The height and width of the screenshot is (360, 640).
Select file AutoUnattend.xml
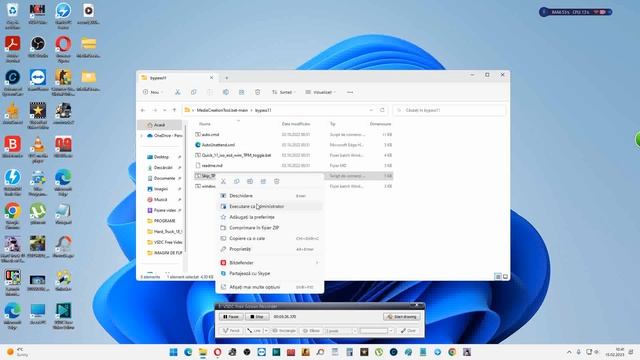pyautogui.click(x=218, y=145)
